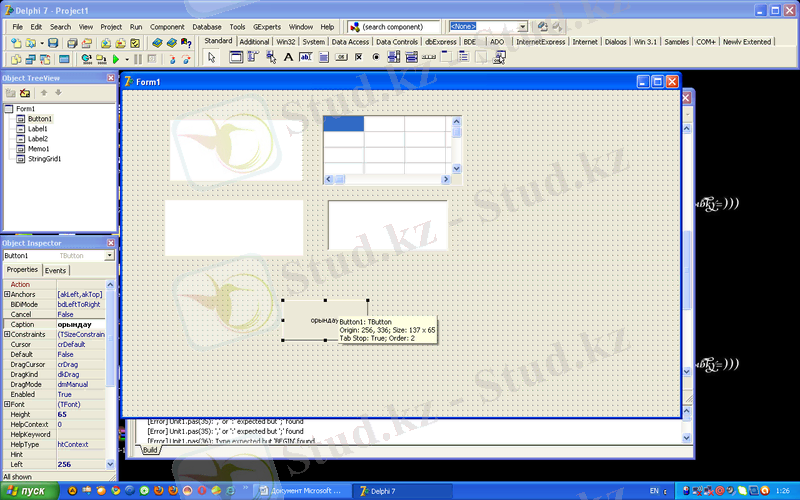Switch to the Data Access palette tab

point(350,42)
